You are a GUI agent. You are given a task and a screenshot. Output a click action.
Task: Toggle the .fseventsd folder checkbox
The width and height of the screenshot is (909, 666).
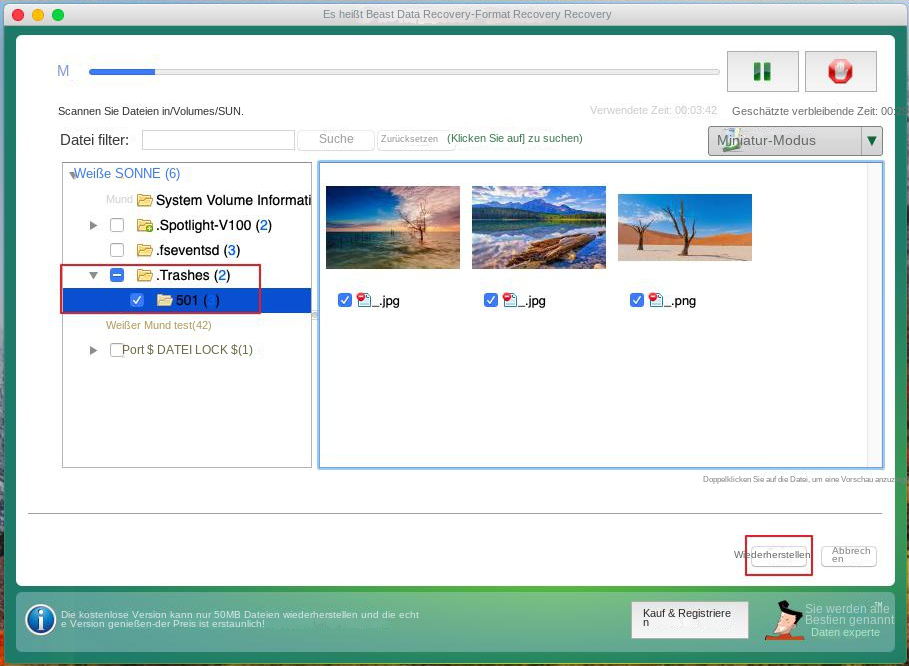pos(117,250)
